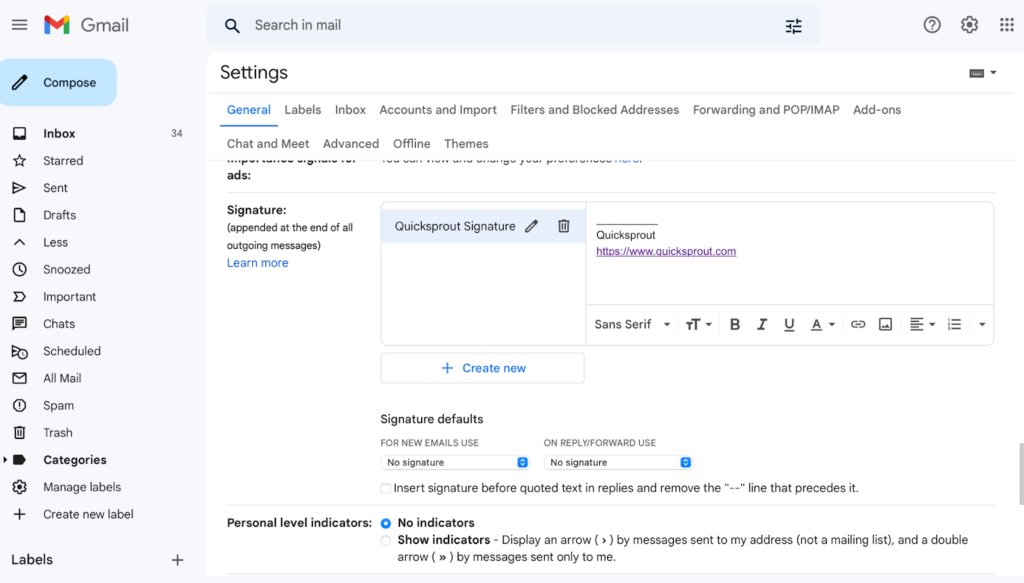Enable insert signature before quoted text

tap(385, 488)
